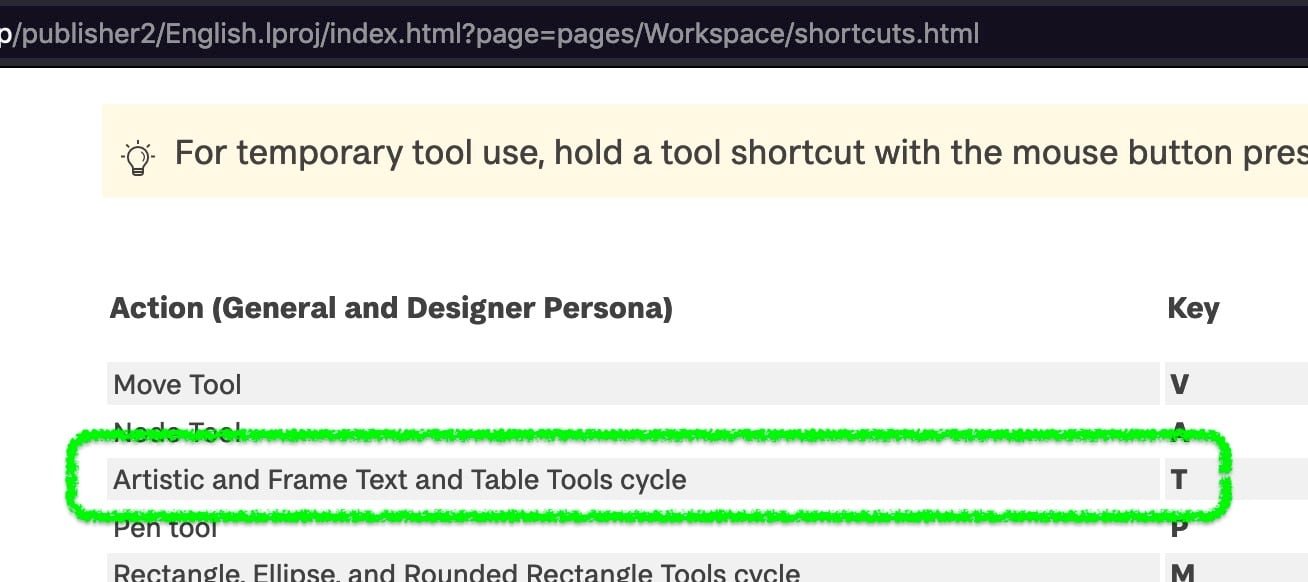Click the A key shortcut cell
The height and width of the screenshot is (582, 1308).
(x=1180, y=432)
